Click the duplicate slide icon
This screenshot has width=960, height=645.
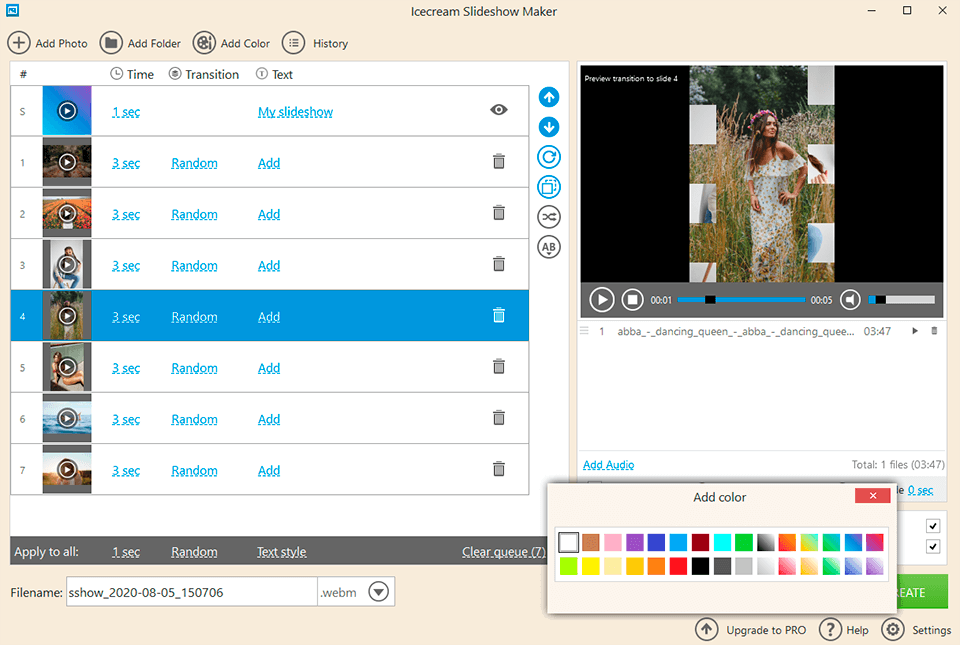[549, 187]
